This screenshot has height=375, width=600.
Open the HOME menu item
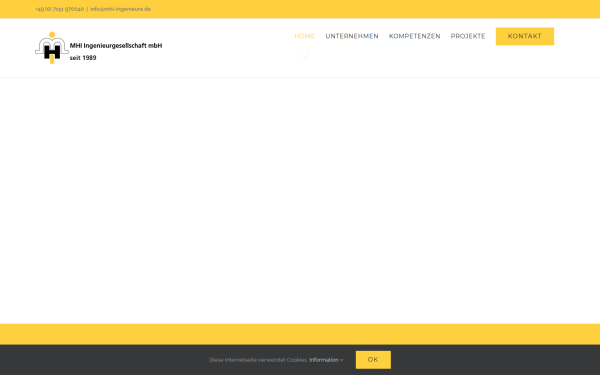[x=305, y=36]
